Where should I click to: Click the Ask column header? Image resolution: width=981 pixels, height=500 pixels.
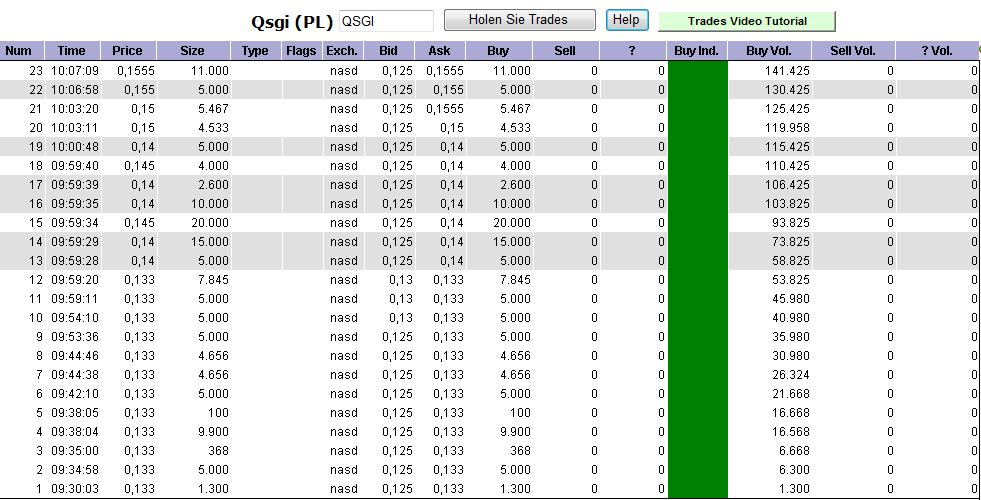click(x=439, y=51)
